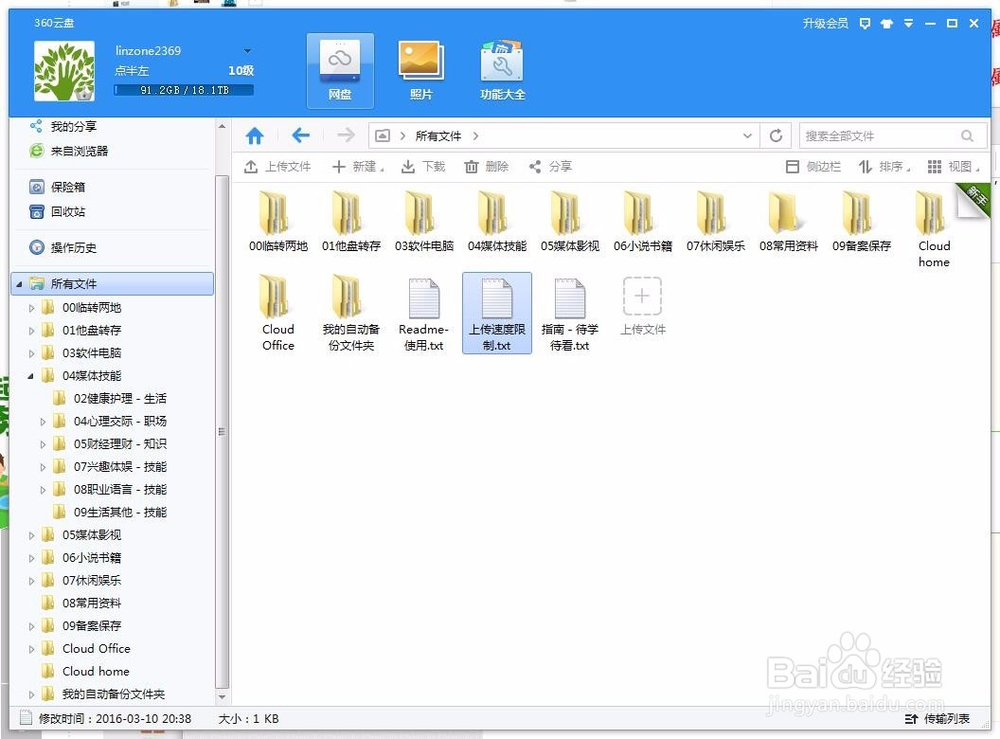Screen dimensions: 1000x739
Task: Open 回收站 recycle bin in sidebar
Action: (57, 212)
